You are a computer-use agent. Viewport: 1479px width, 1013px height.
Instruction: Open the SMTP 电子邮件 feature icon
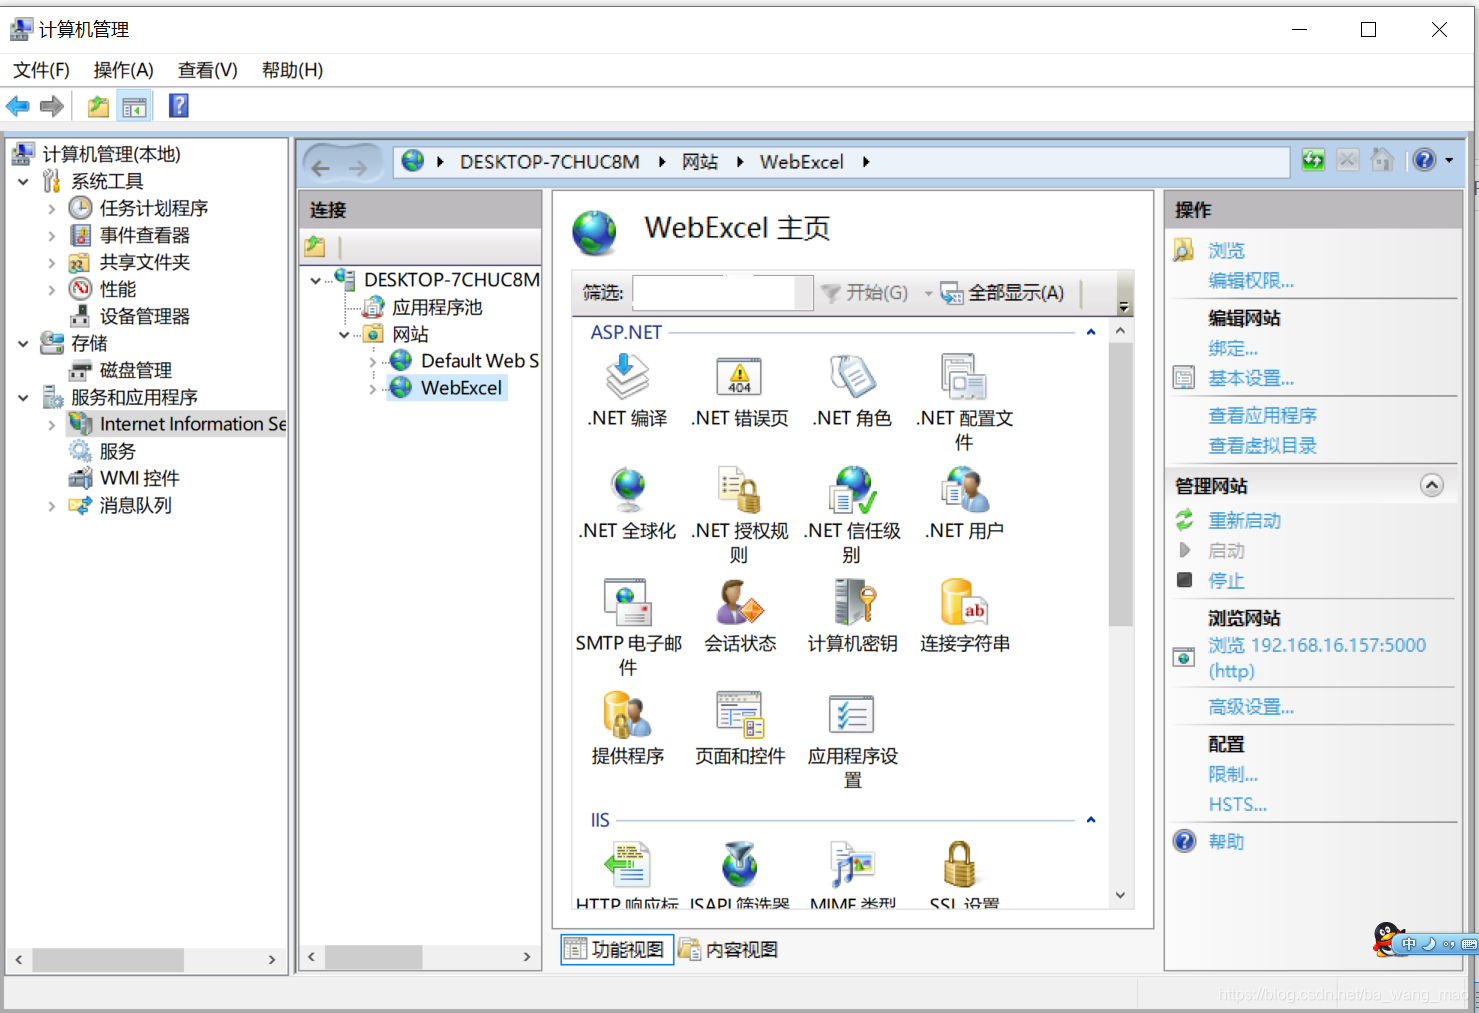pos(628,603)
